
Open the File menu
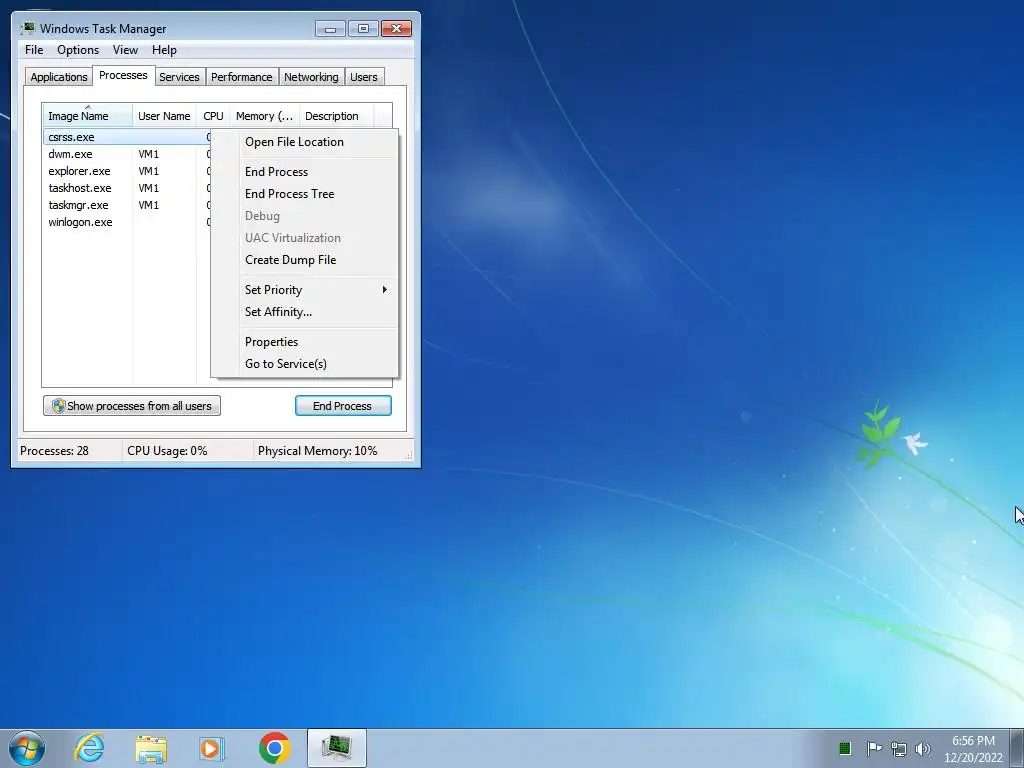(x=34, y=50)
